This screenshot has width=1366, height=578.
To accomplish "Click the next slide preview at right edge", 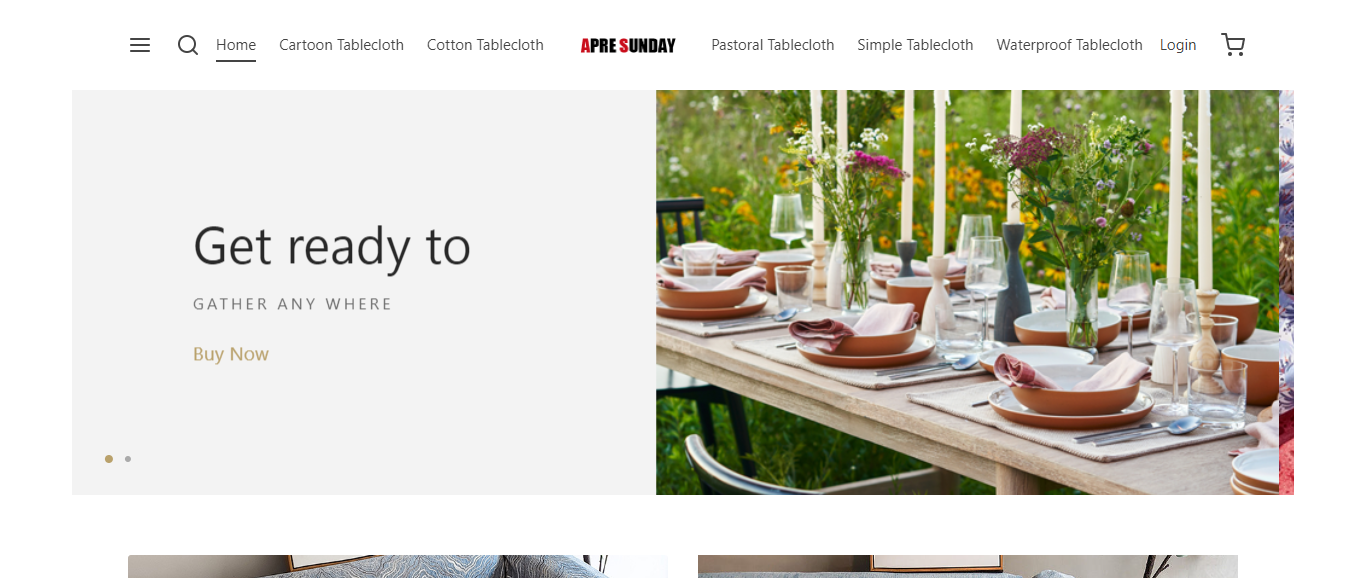I will [x=1287, y=292].
